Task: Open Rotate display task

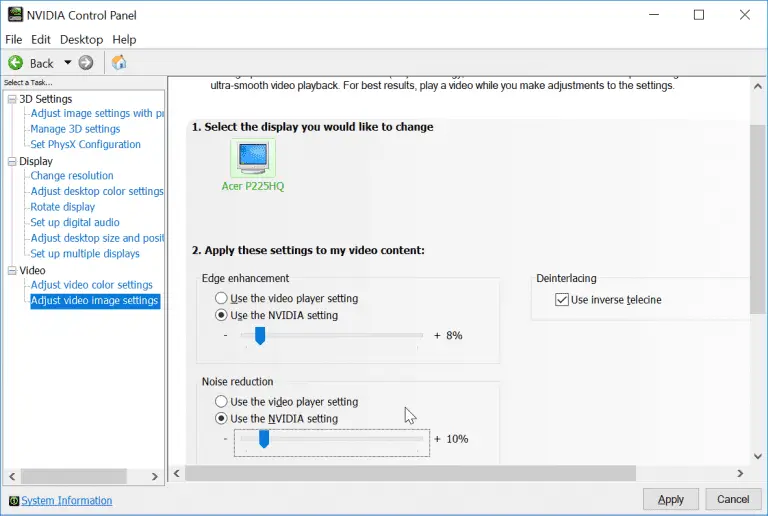Action: [x=63, y=207]
